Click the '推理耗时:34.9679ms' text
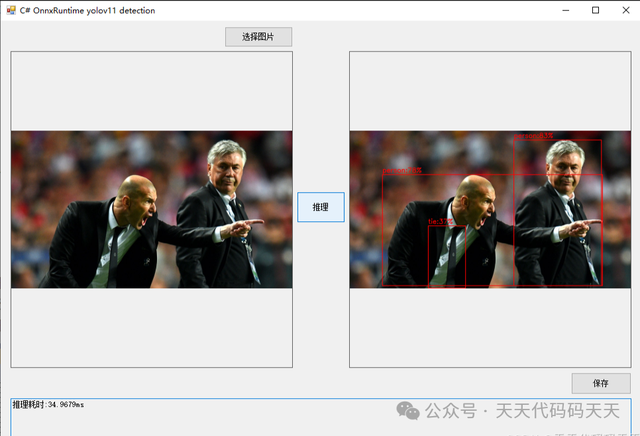 coord(48,404)
